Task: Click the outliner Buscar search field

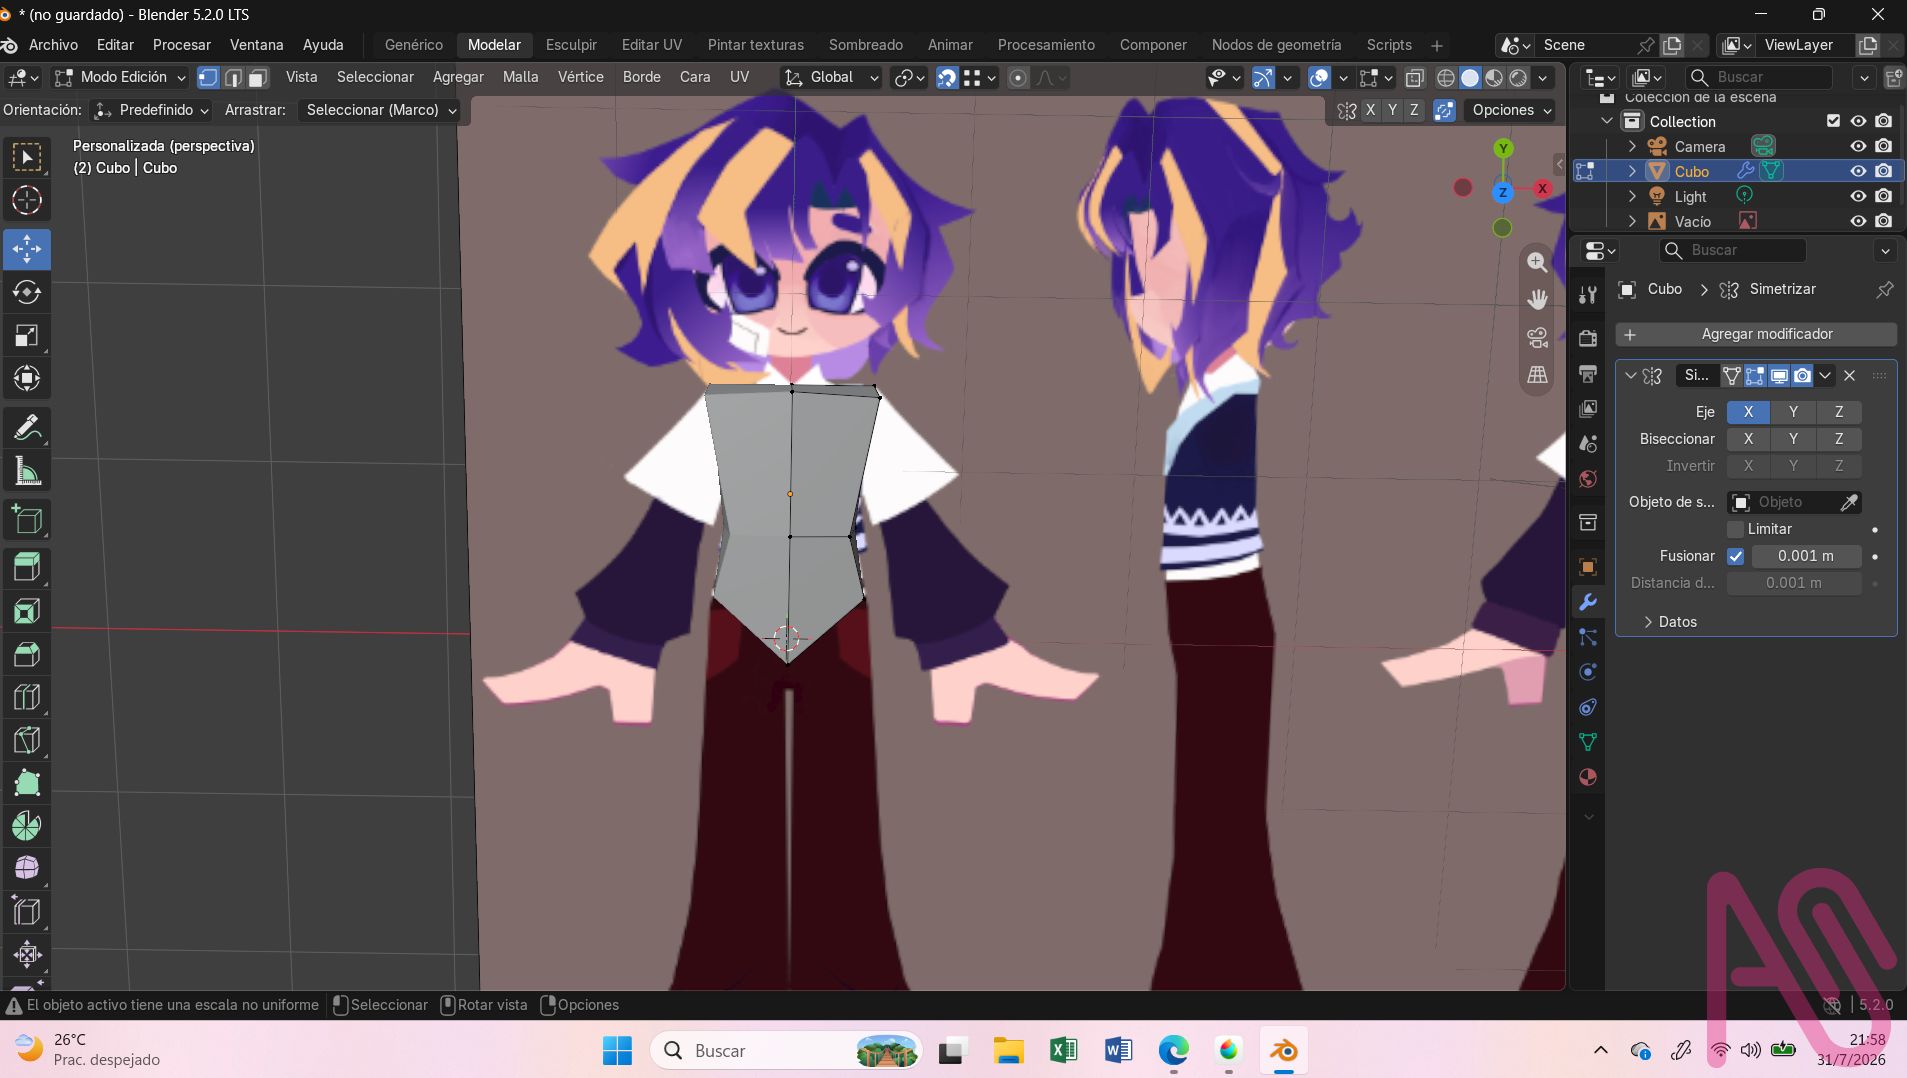Action: coord(1759,77)
